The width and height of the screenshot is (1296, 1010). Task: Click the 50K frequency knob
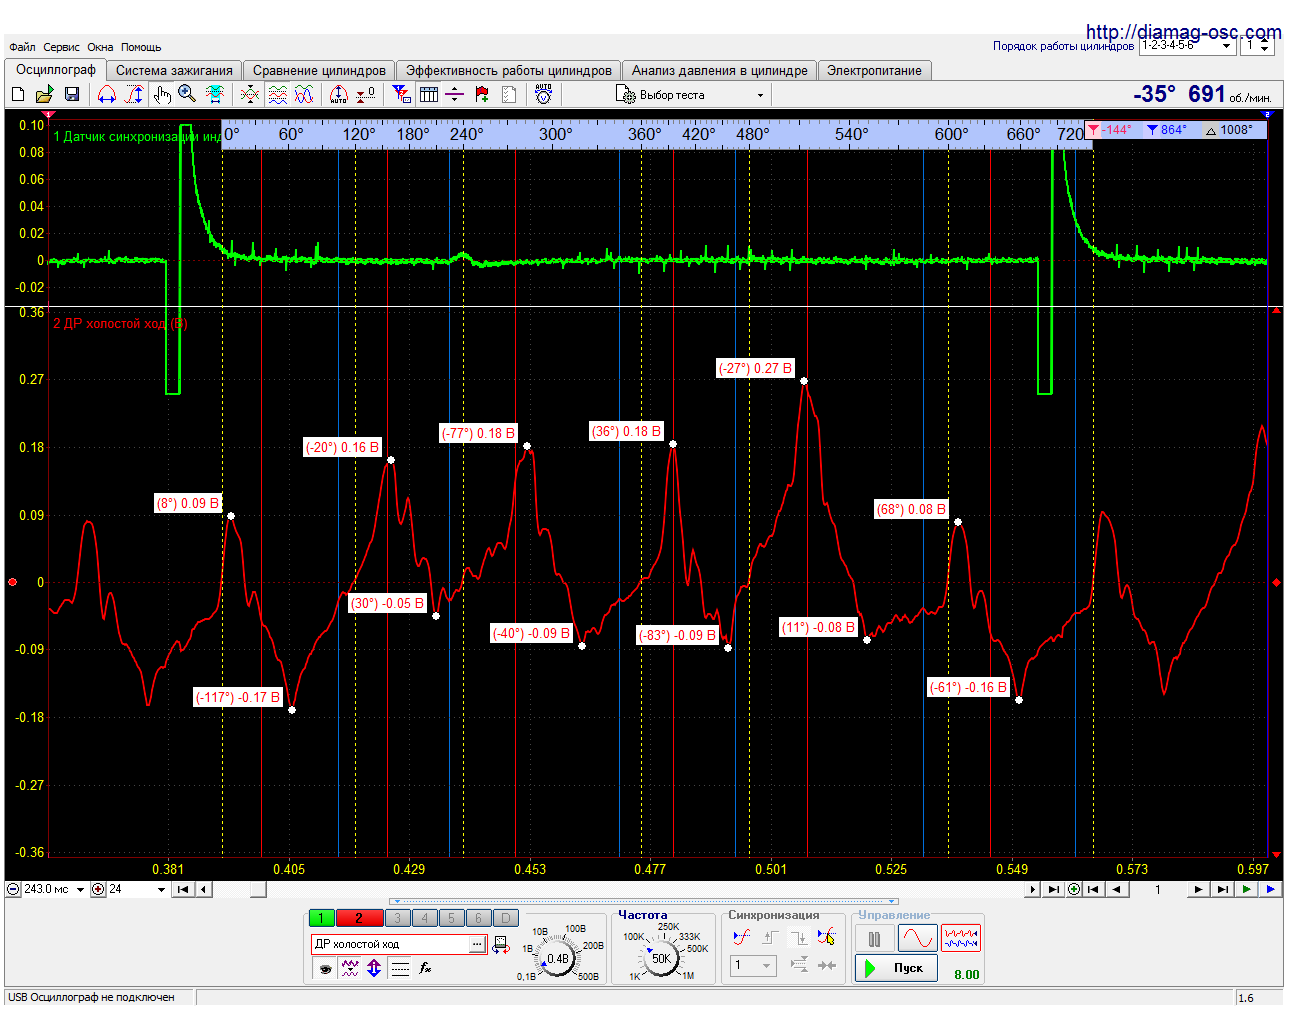point(661,958)
